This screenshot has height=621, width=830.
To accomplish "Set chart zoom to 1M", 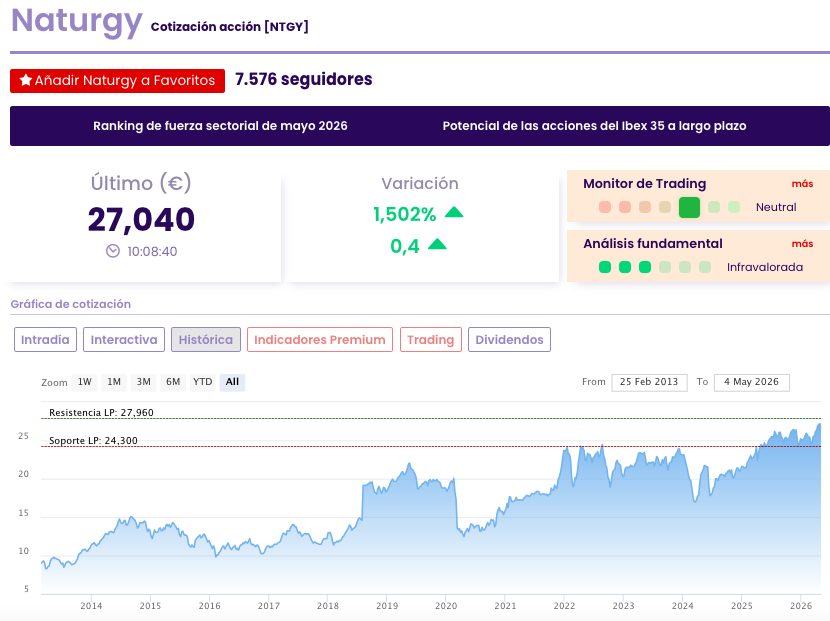I will point(114,382).
